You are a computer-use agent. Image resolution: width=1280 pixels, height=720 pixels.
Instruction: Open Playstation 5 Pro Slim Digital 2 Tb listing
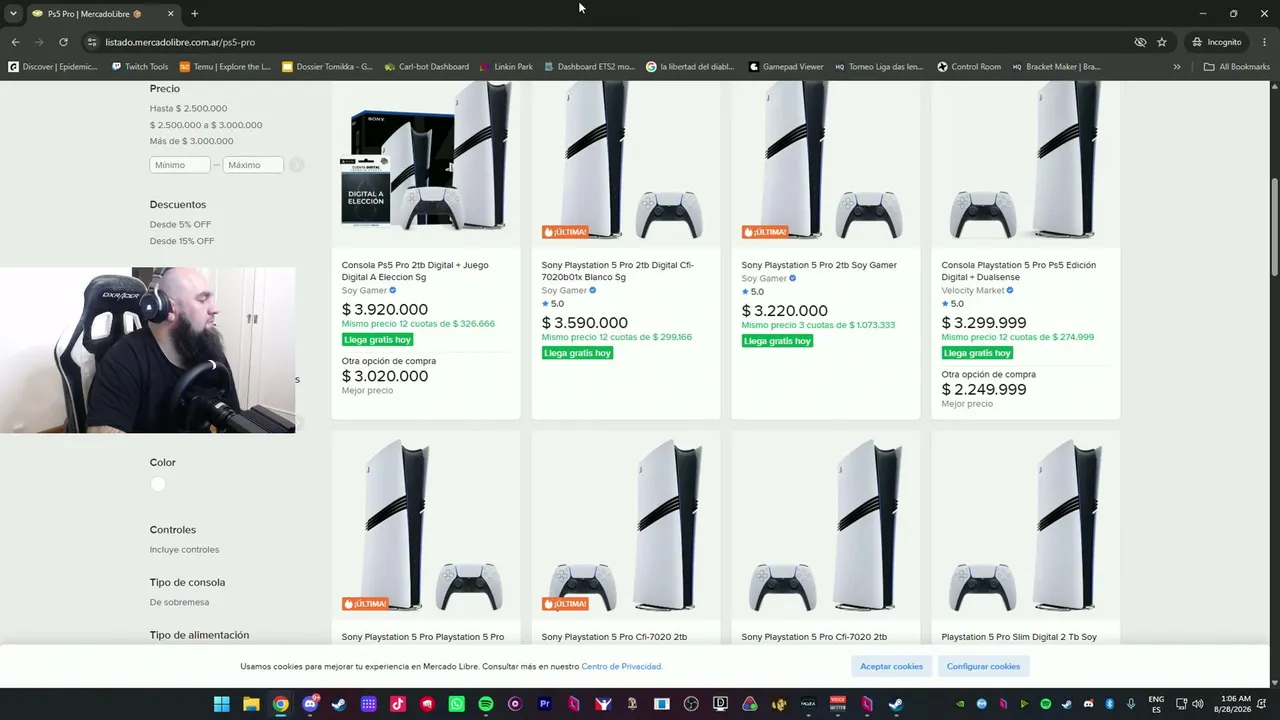[x=1019, y=637]
